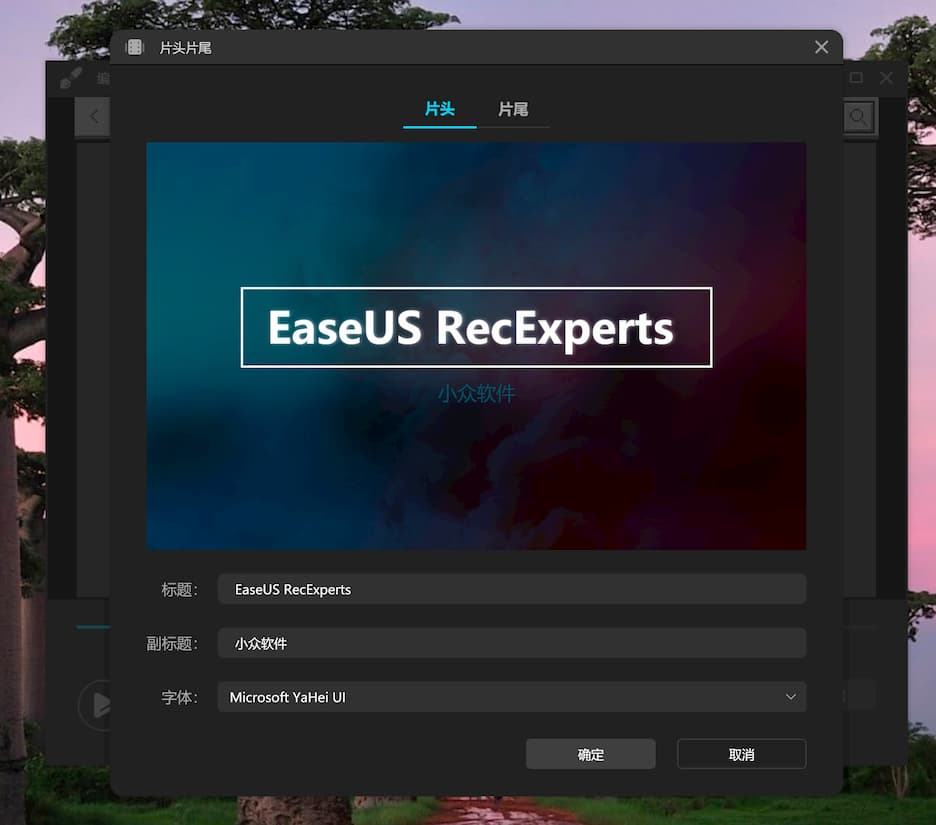
Task: Cancel with the 取消 button
Action: click(x=741, y=754)
